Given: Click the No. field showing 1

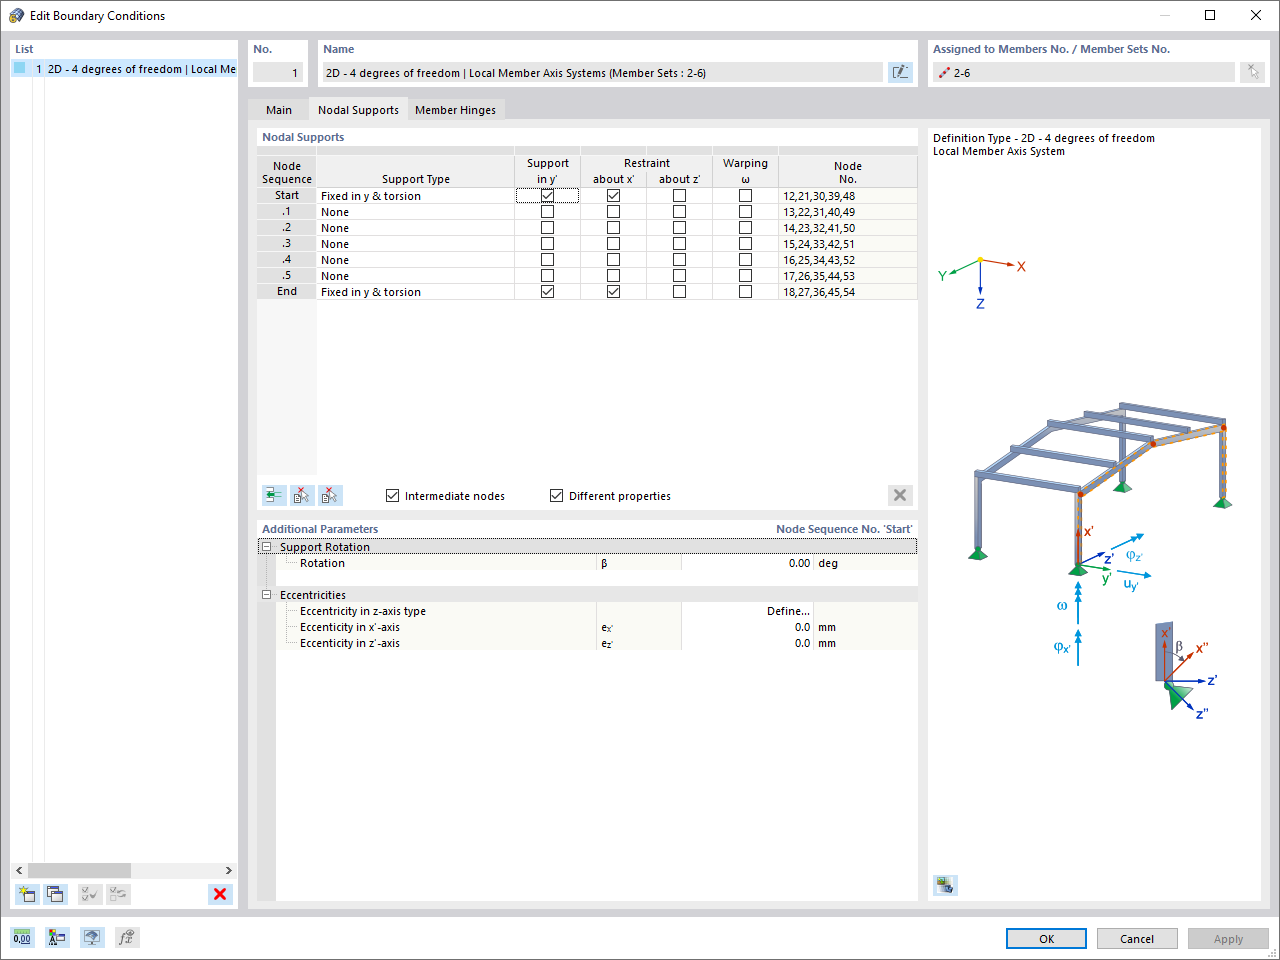Looking at the screenshot, I should (x=278, y=72).
